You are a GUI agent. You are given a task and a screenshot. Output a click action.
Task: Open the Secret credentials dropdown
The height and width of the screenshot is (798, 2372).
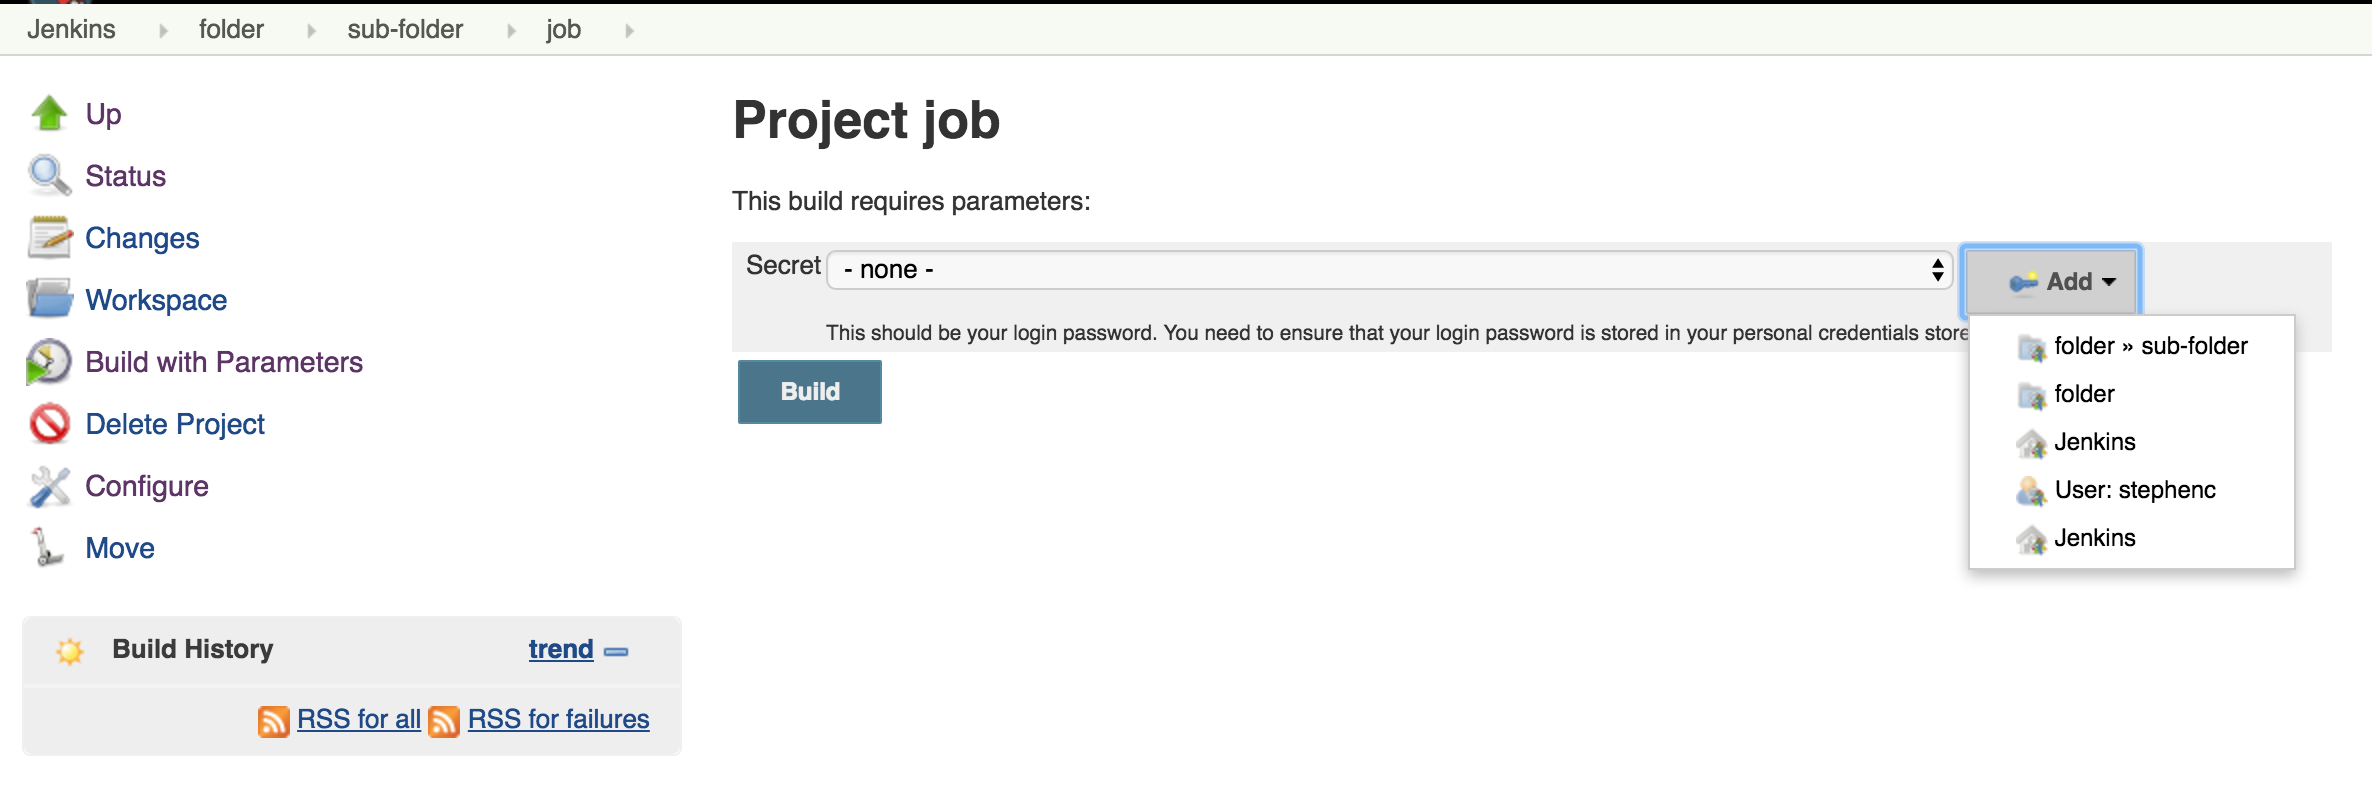(1389, 270)
